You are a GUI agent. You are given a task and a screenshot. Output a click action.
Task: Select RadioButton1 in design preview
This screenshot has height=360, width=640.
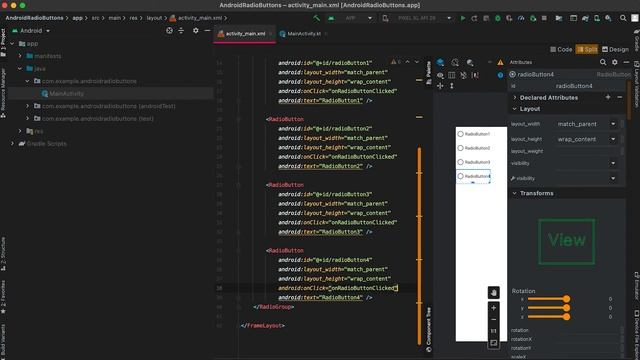(473, 134)
